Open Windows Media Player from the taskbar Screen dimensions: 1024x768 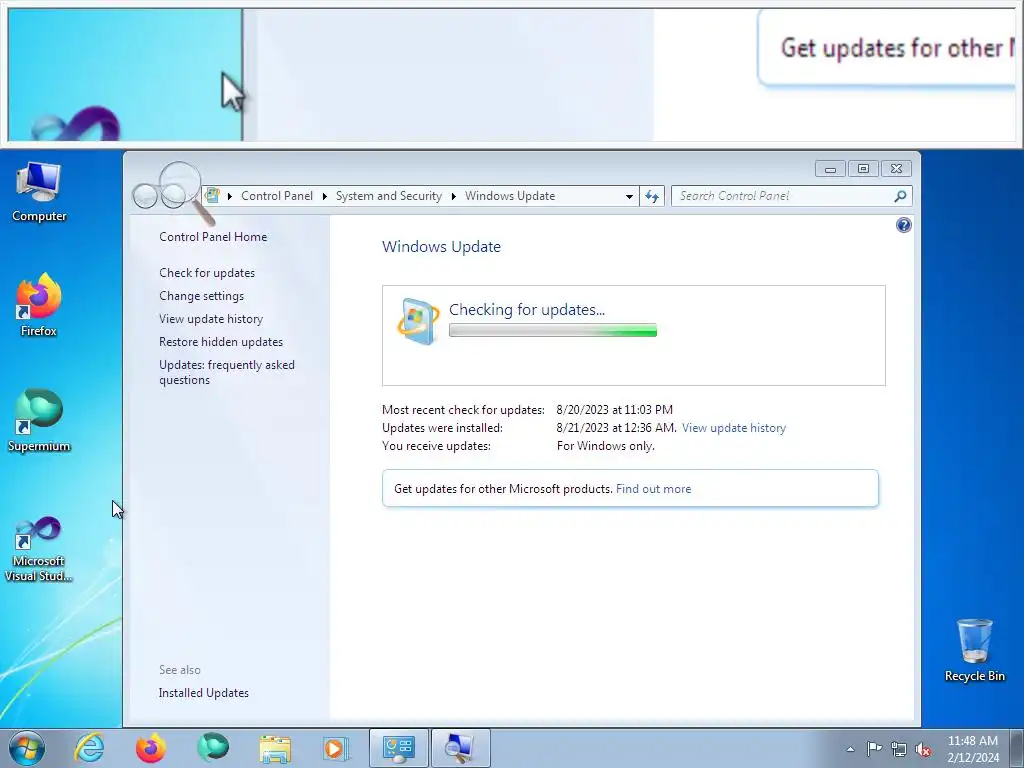point(337,748)
